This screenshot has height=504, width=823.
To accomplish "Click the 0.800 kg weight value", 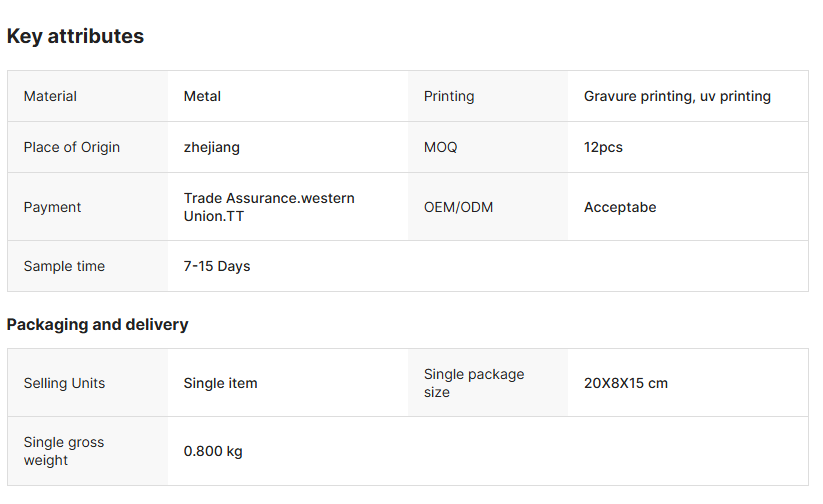I will pos(213,451).
